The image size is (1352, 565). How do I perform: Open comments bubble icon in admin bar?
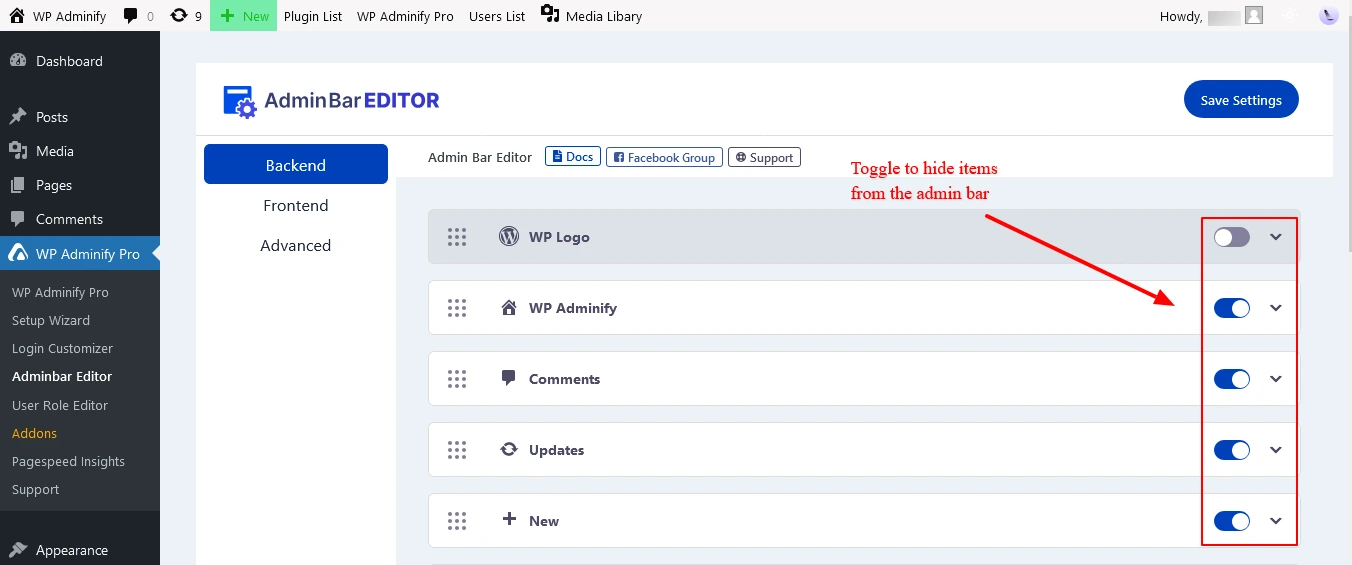pos(131,16)
